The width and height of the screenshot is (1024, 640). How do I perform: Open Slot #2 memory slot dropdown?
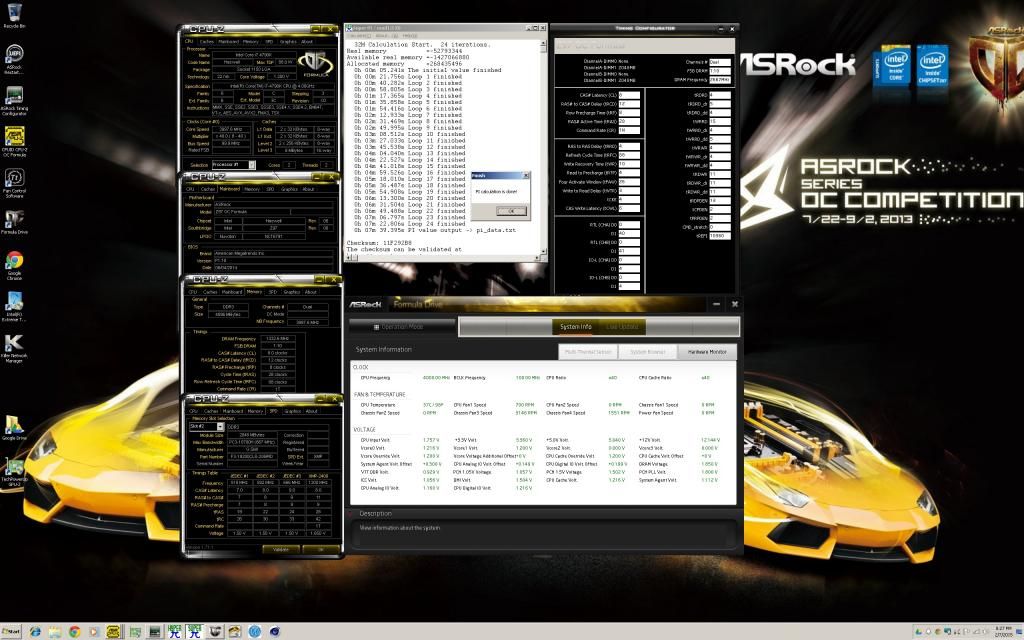click(x=206, y=426)
